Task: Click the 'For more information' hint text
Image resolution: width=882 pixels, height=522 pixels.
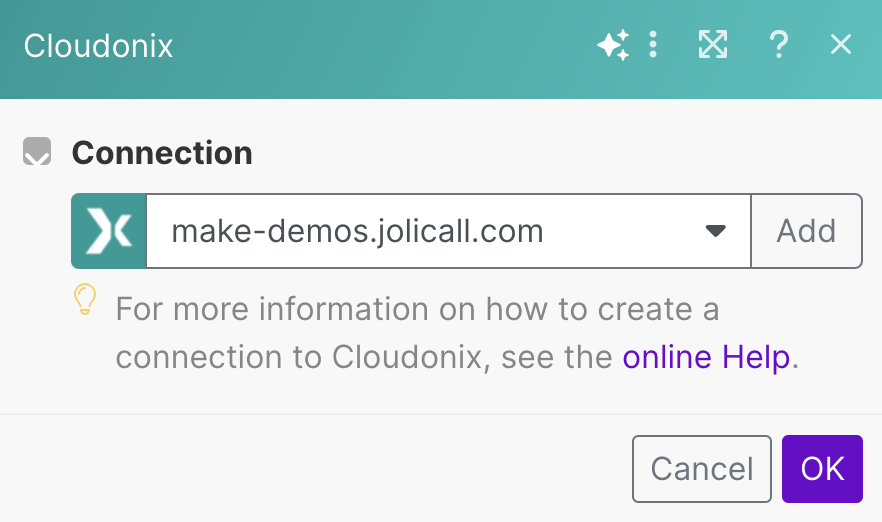Action: (417, 308)
